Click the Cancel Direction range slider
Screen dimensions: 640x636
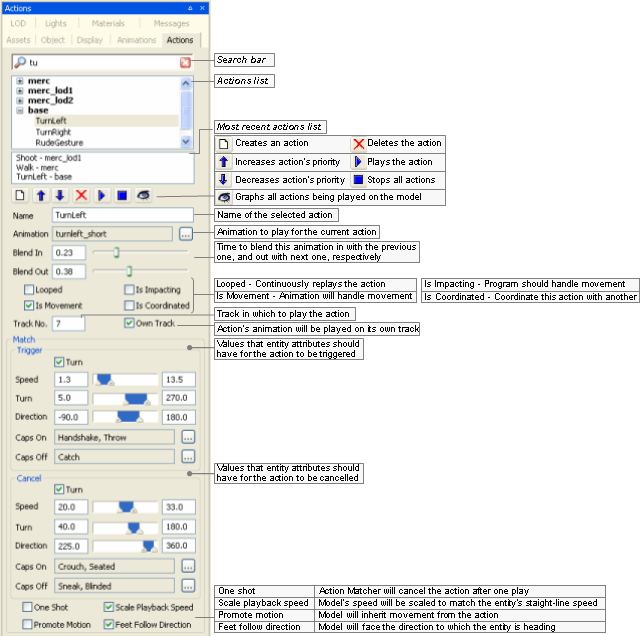125,546
